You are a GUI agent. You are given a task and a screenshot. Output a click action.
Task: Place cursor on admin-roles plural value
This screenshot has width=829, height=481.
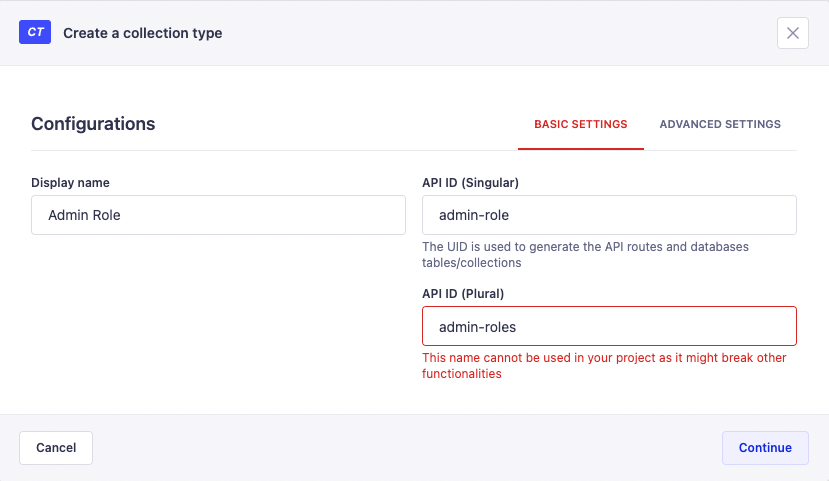[477, 326]
